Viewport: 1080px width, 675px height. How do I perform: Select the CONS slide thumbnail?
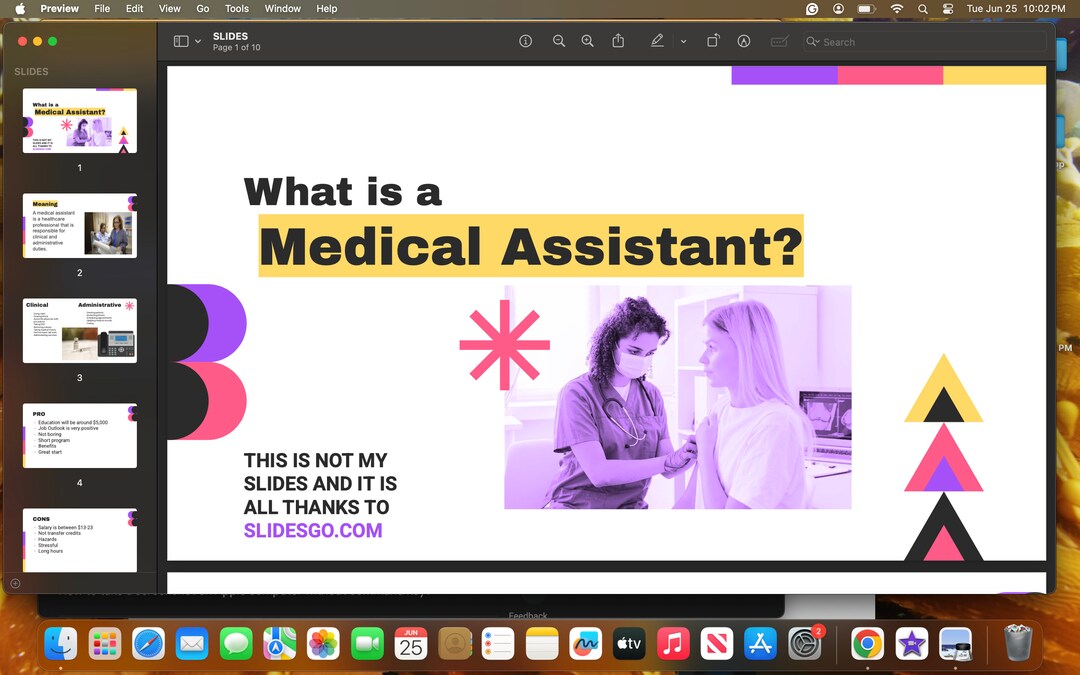79,539
